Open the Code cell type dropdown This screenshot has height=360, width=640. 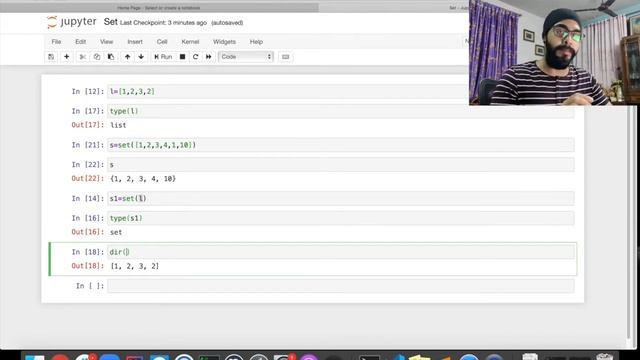click(x=246, y=57)
